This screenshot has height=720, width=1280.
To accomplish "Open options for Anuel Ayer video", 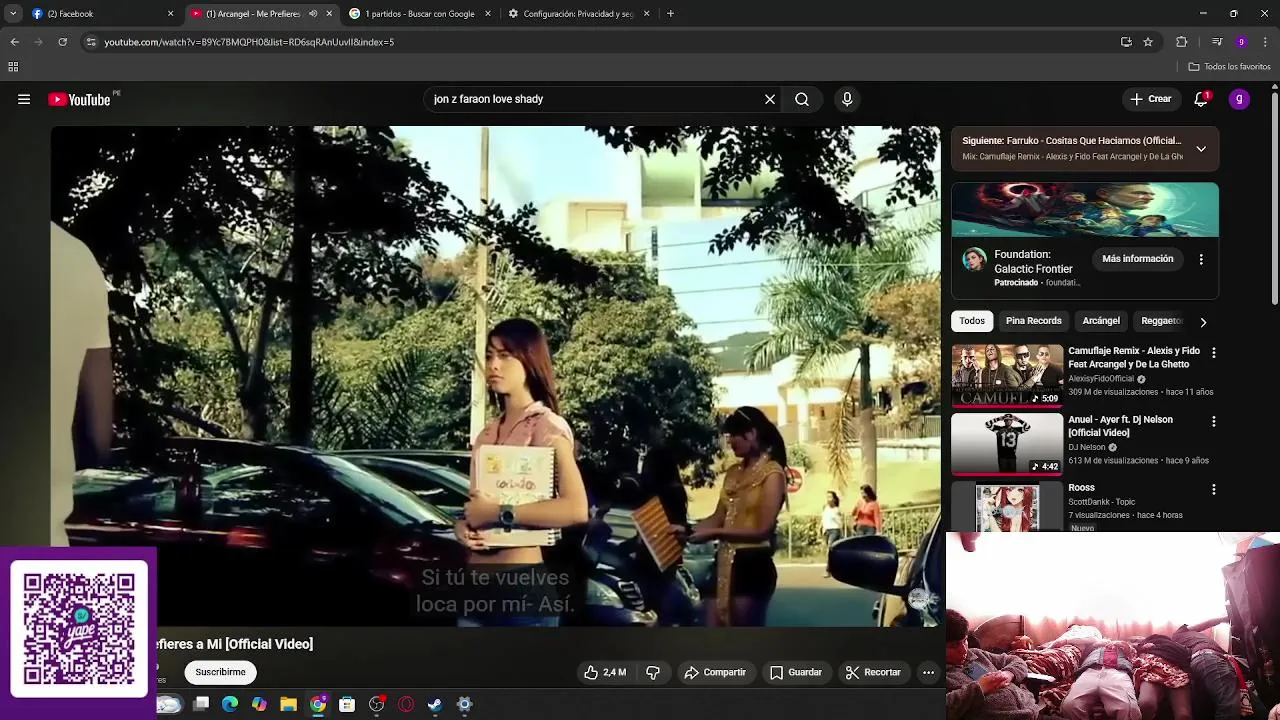I will 1214,422.
